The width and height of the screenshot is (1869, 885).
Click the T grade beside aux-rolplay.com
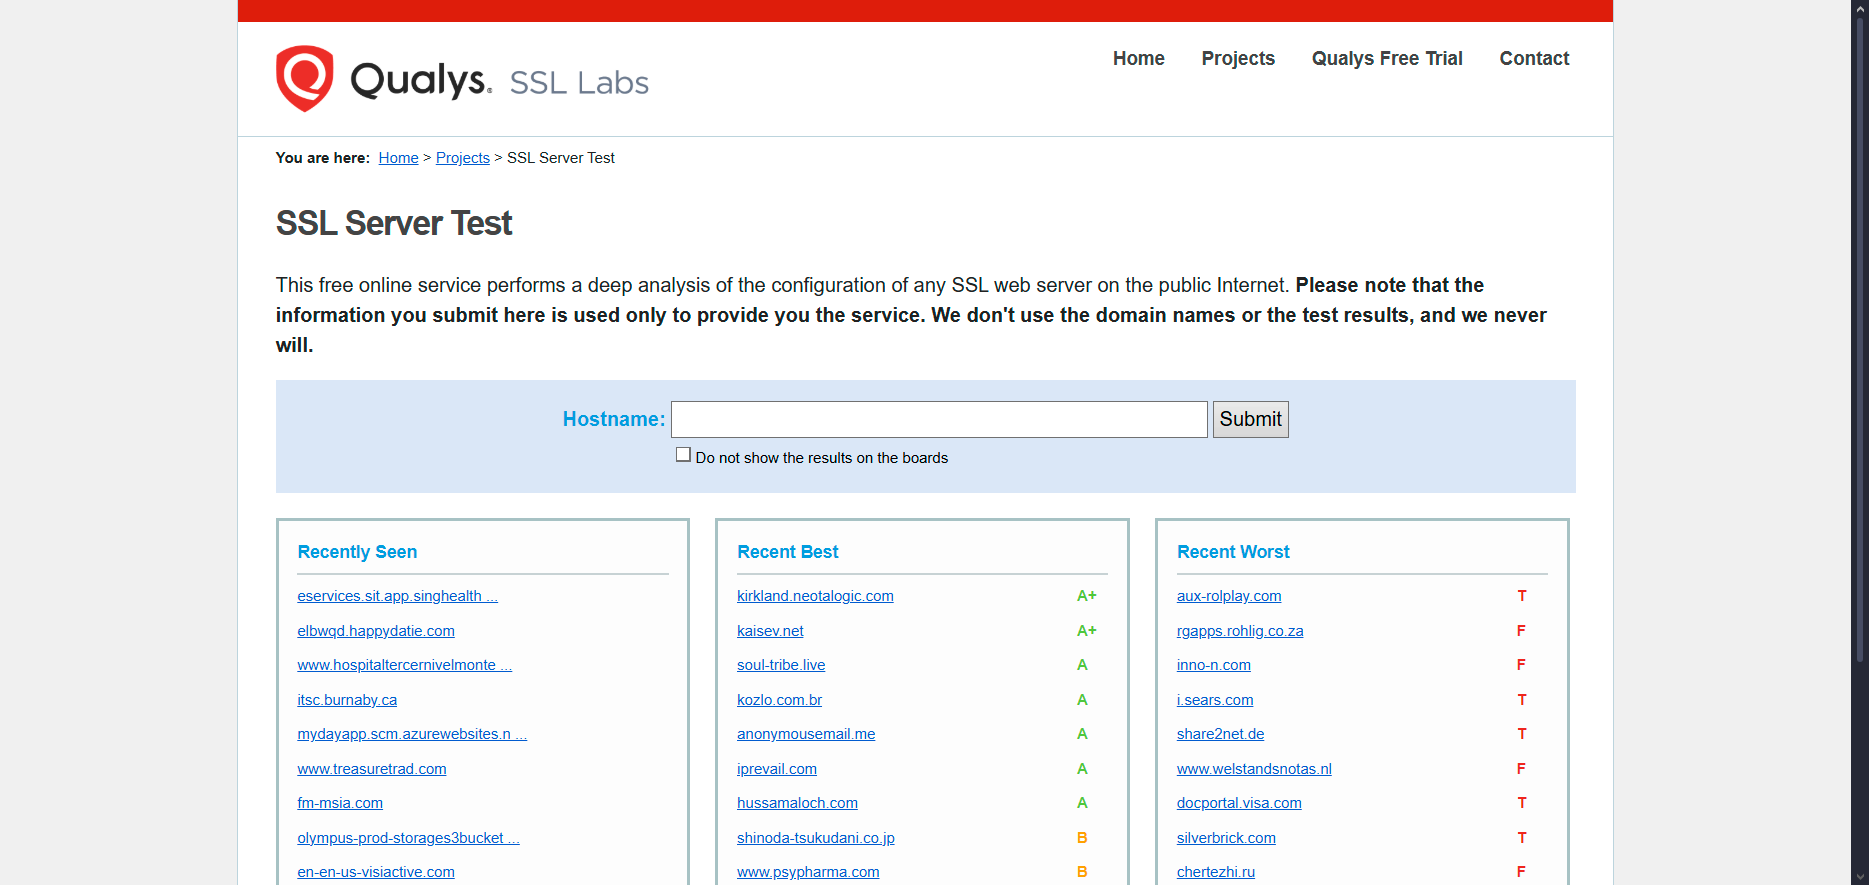(1522, 596)
